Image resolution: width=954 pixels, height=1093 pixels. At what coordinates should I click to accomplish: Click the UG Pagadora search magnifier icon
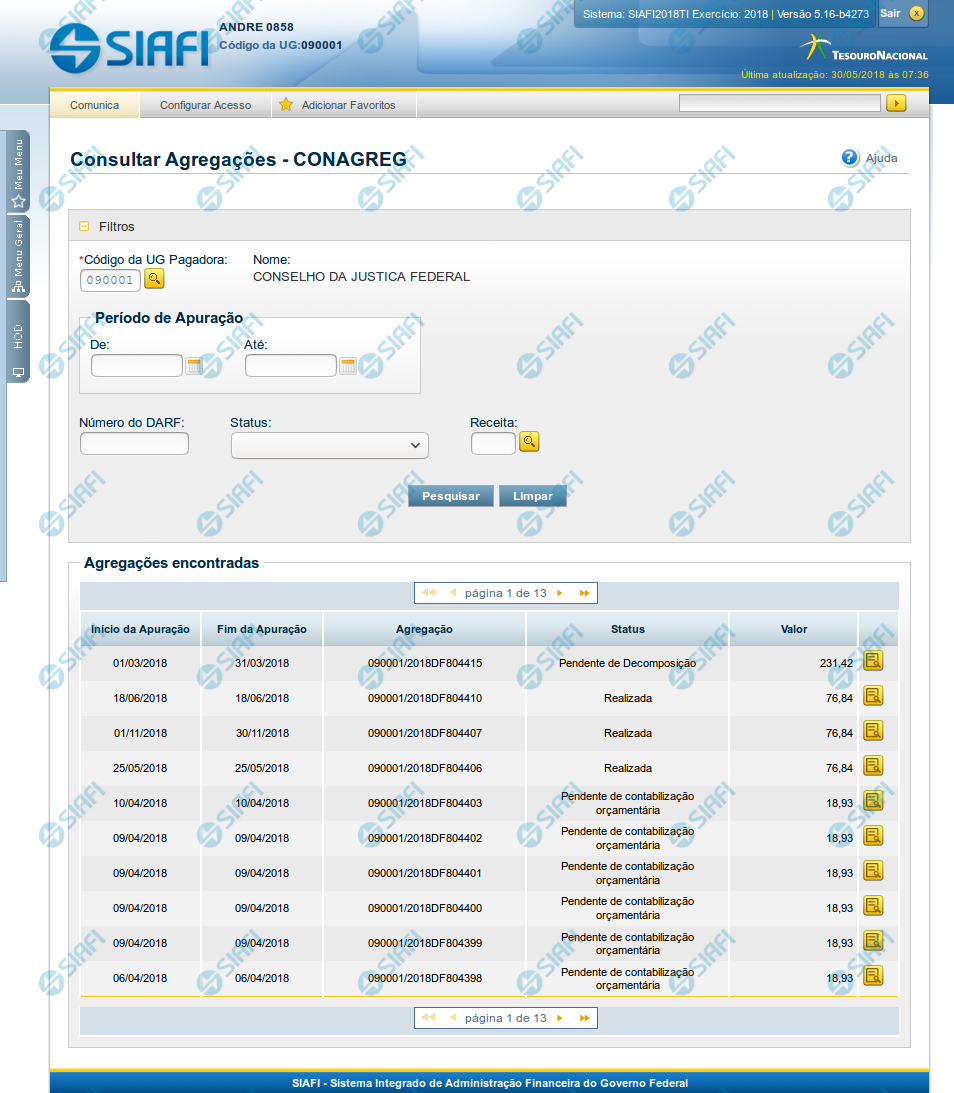tap(154, 279)
